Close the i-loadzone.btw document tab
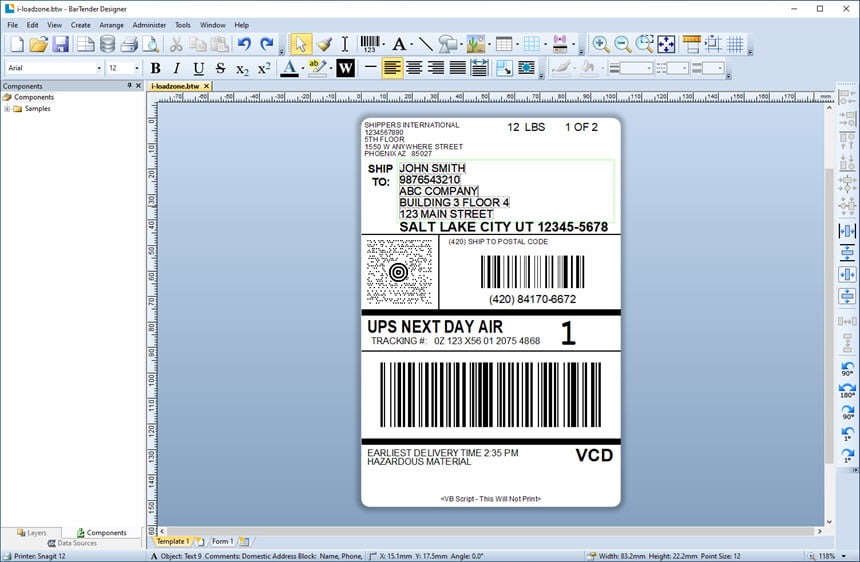The height and width of the screenshot is (562, 860). click(206, 86)
